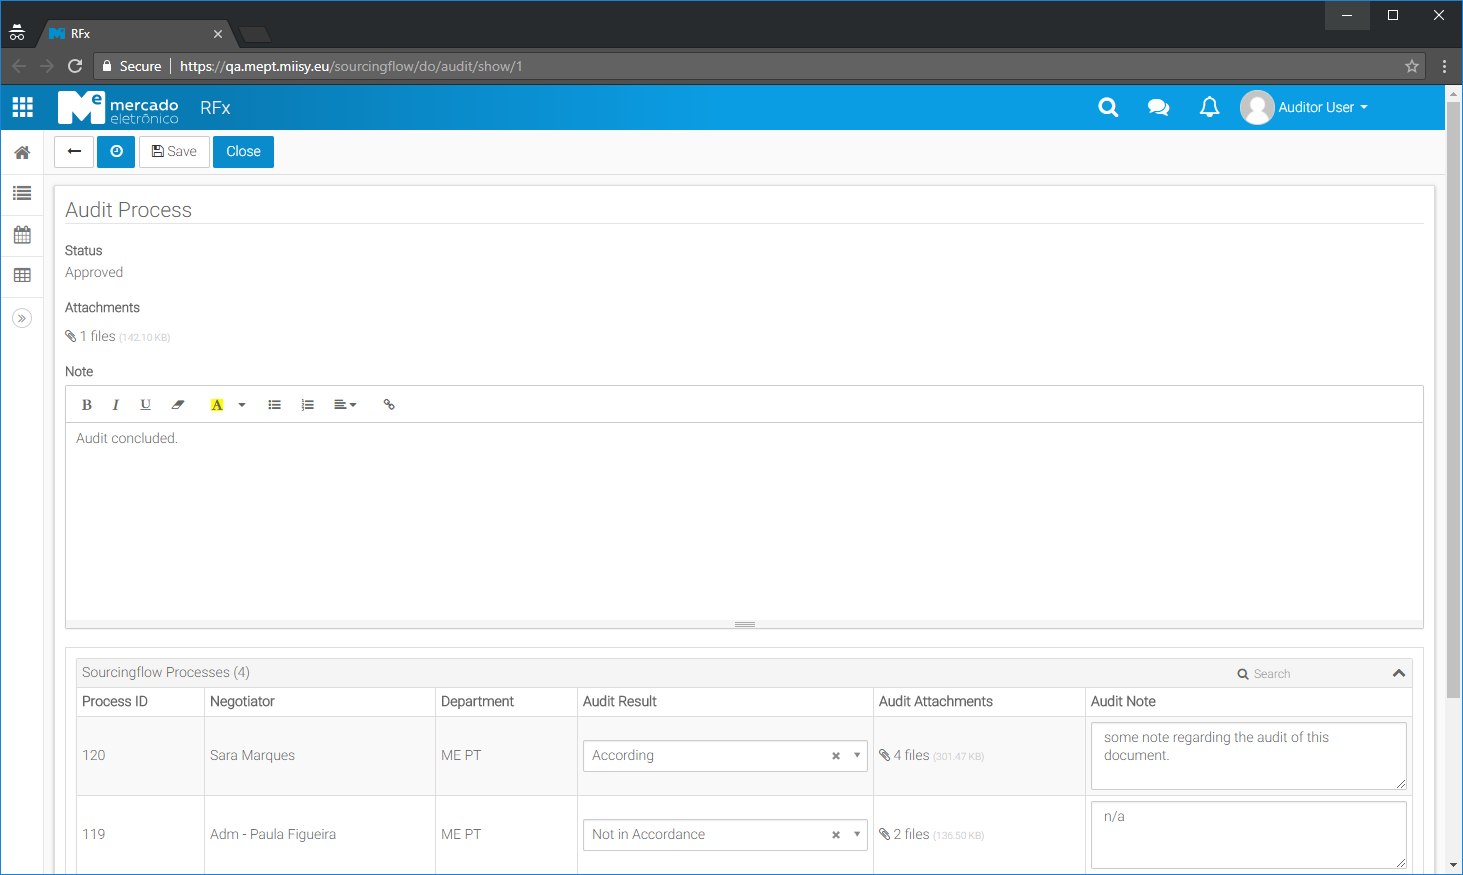Screen dimensions: 1463x875
Task: Open the history clock button
Action: point(116,152)
